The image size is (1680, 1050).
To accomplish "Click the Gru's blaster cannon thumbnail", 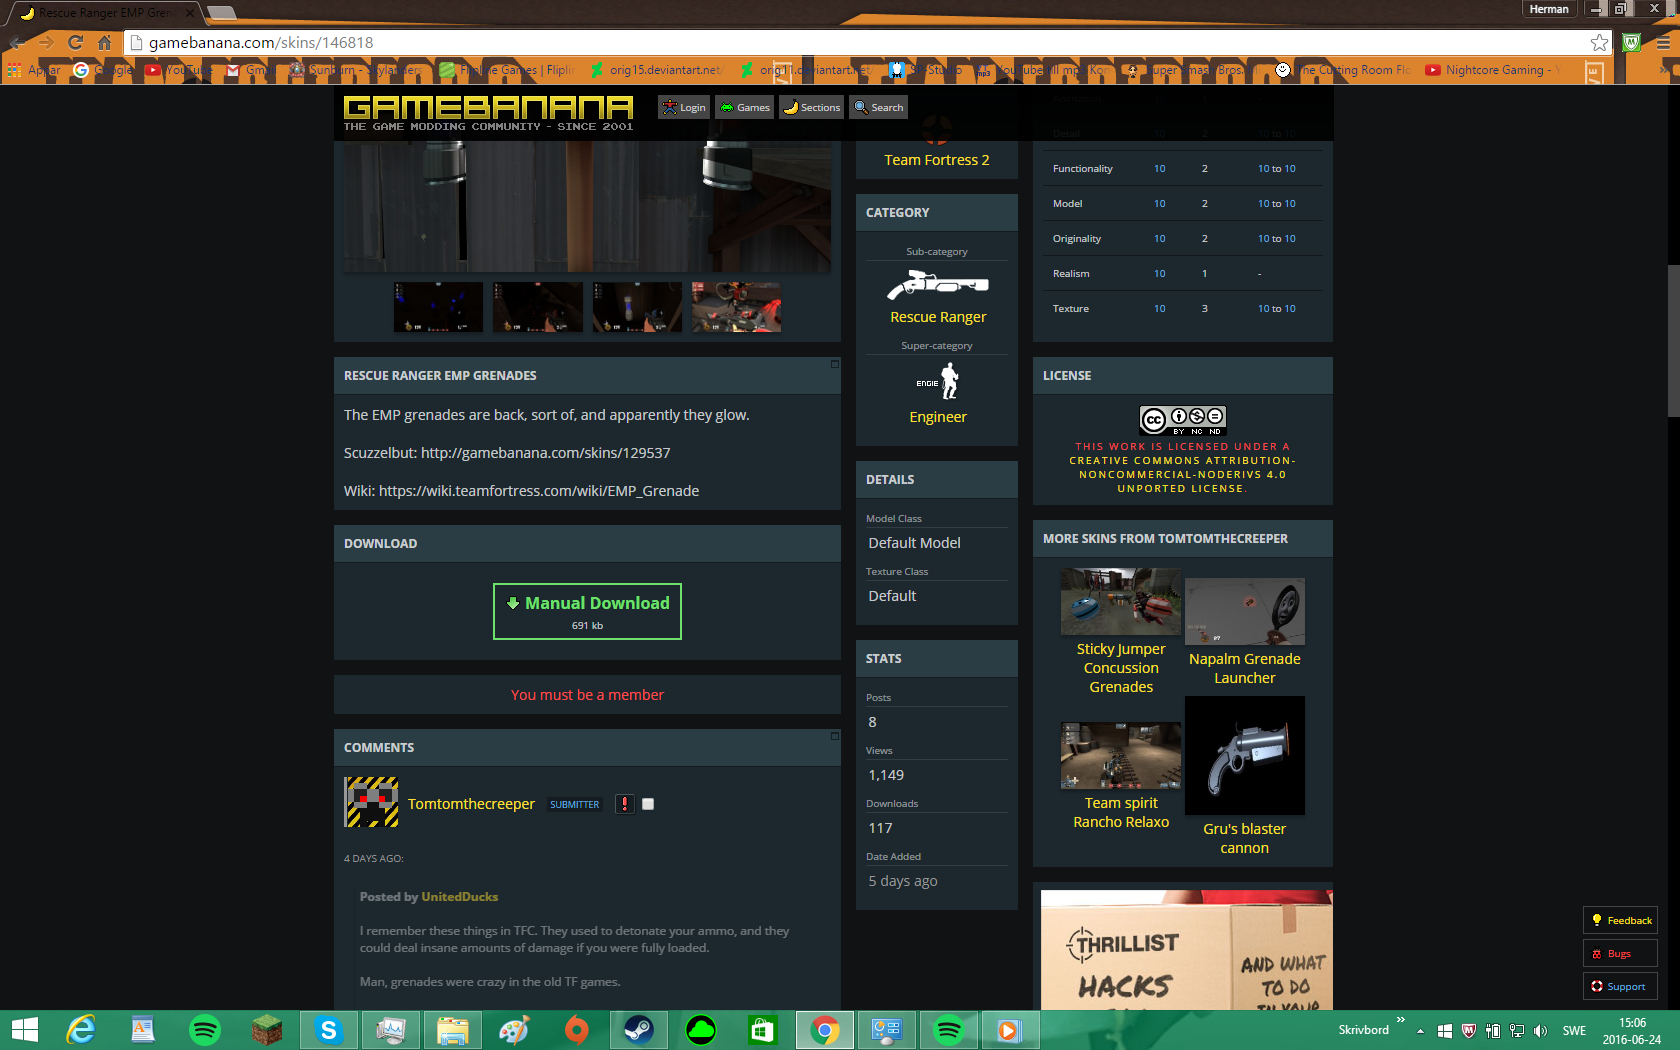I will point(1245,755).
